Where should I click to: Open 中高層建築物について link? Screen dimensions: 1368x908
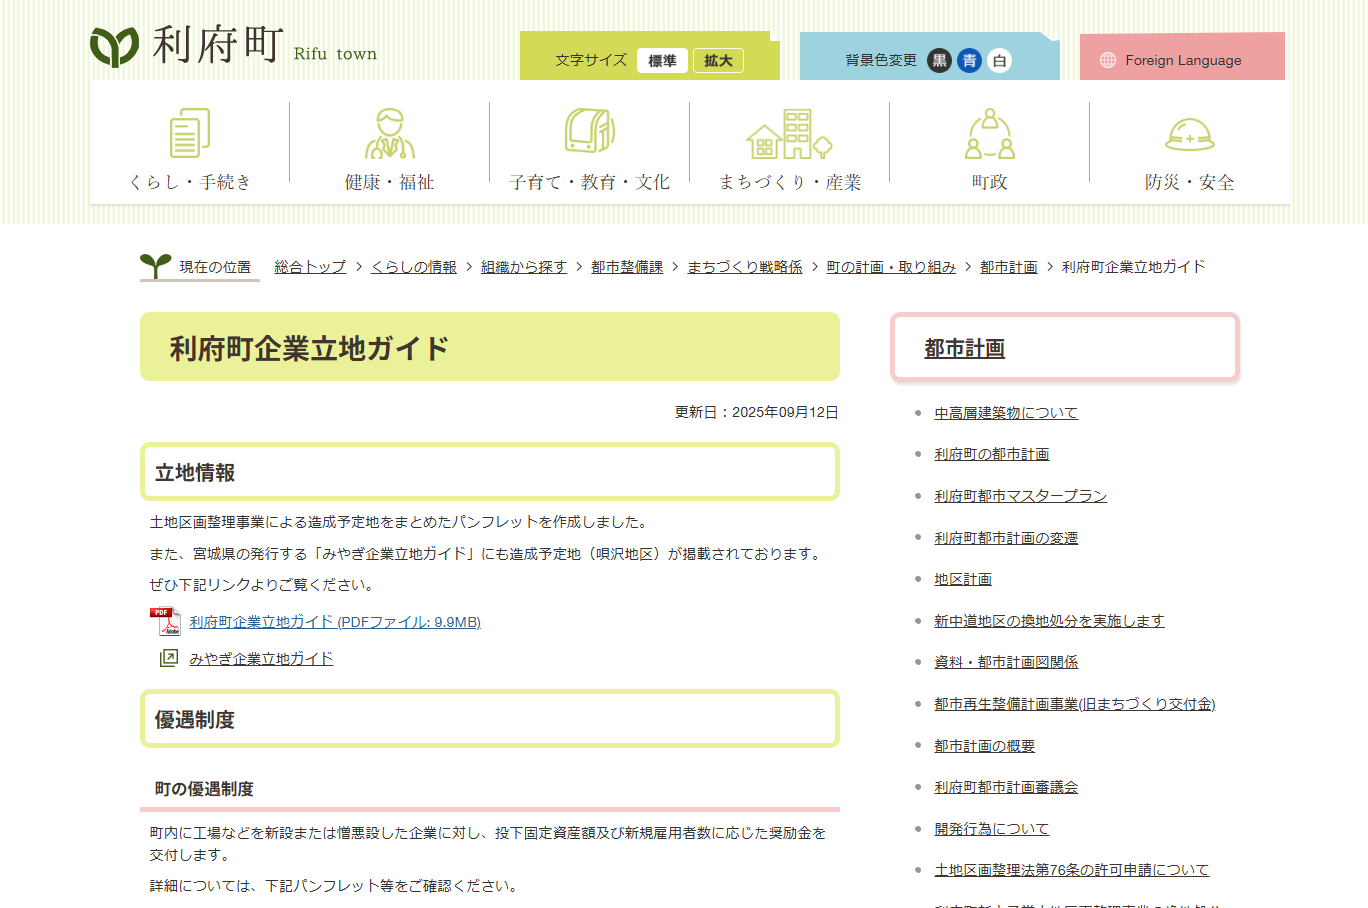[x=1006, y=413]
